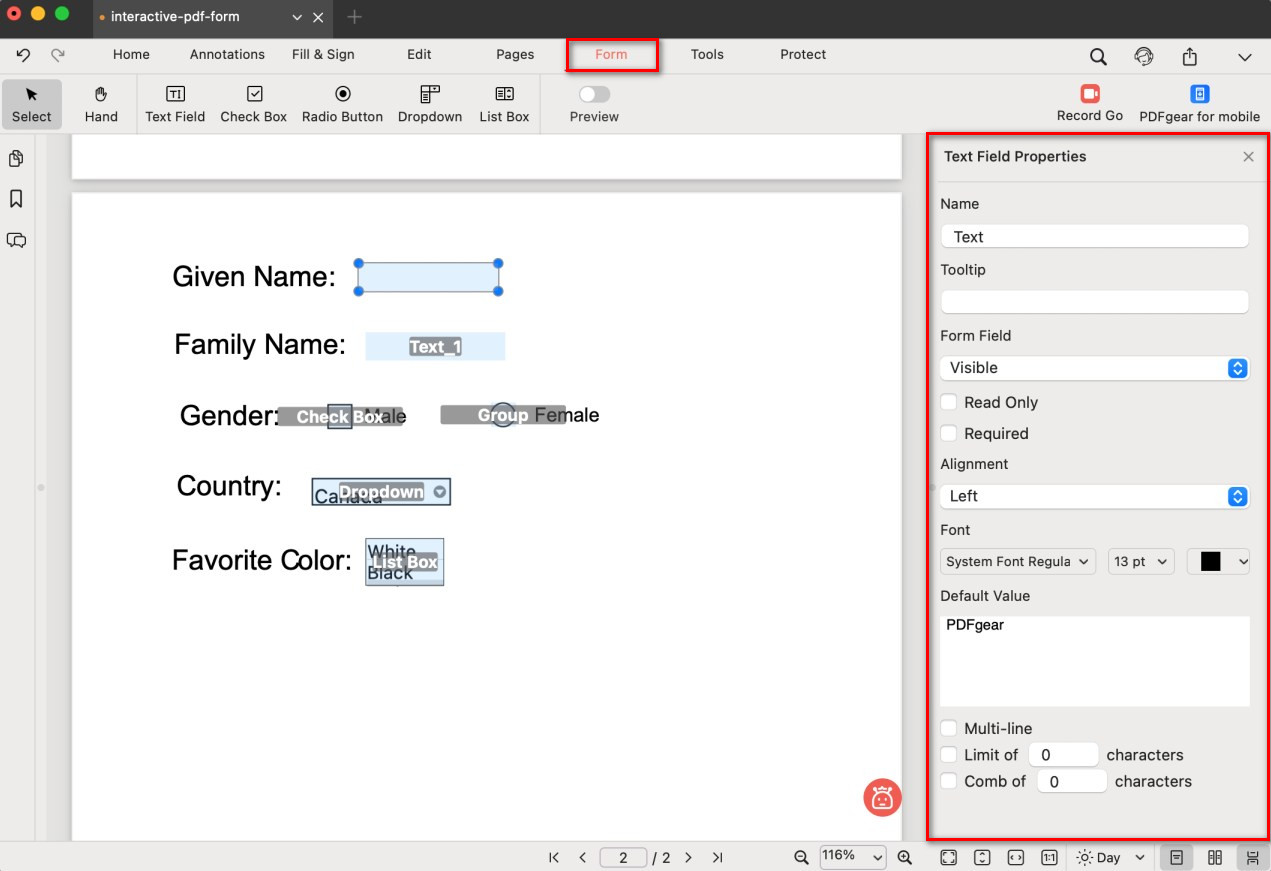Click the search magnifier icon

pyautogui.click(x=1098, y=57)
